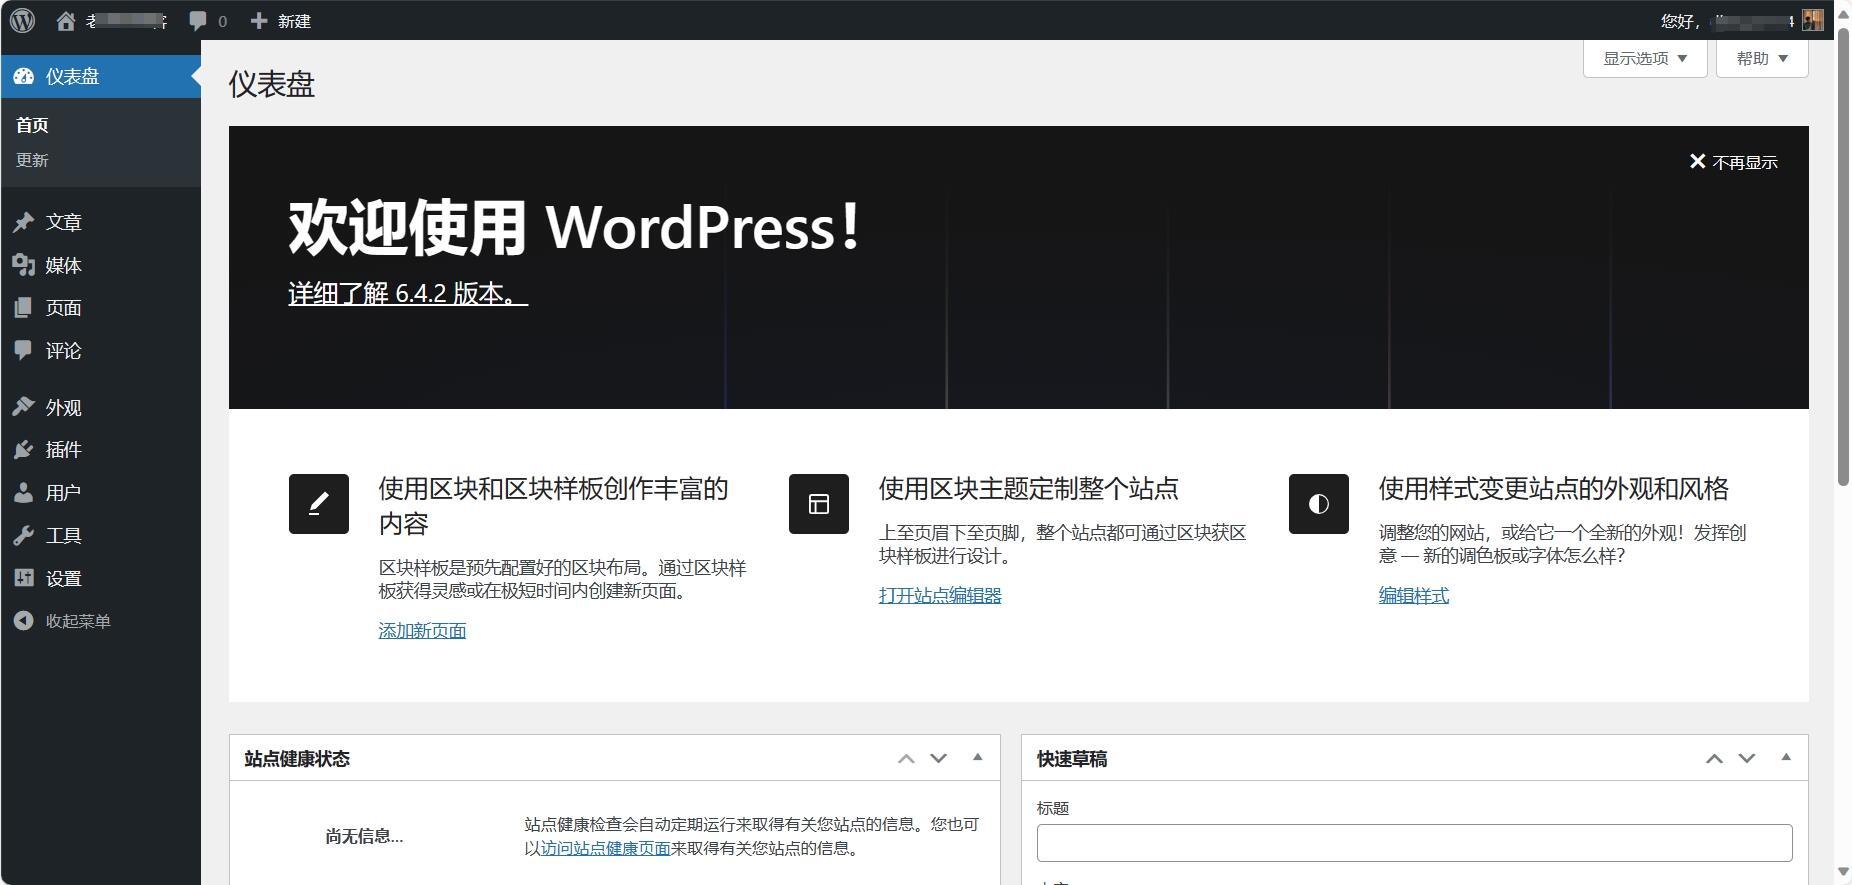Move 快速草稿 panel down
This screenshot has width=1852, height=885.
point(1746,758)
